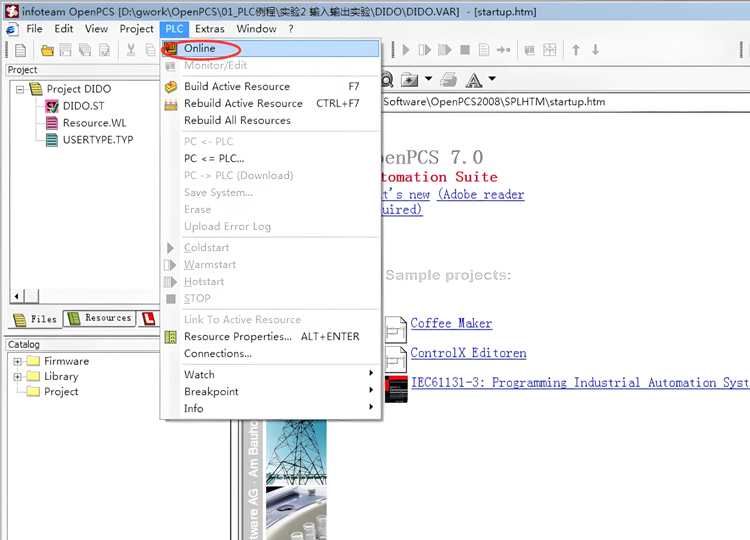750x540 pixels.
Task: Choose Build Active Resource menu entry
Action: (x=236, y=86)
